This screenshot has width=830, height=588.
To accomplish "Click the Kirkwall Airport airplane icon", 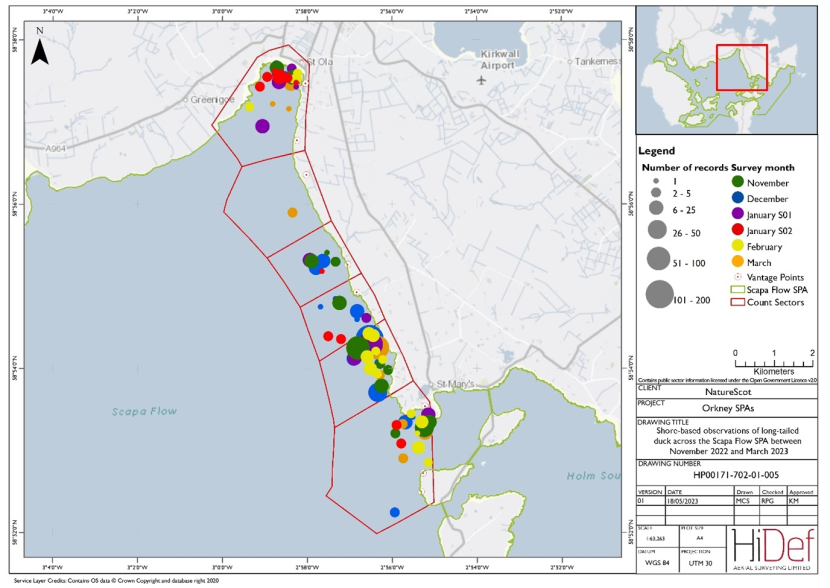I will click(481, 80).
